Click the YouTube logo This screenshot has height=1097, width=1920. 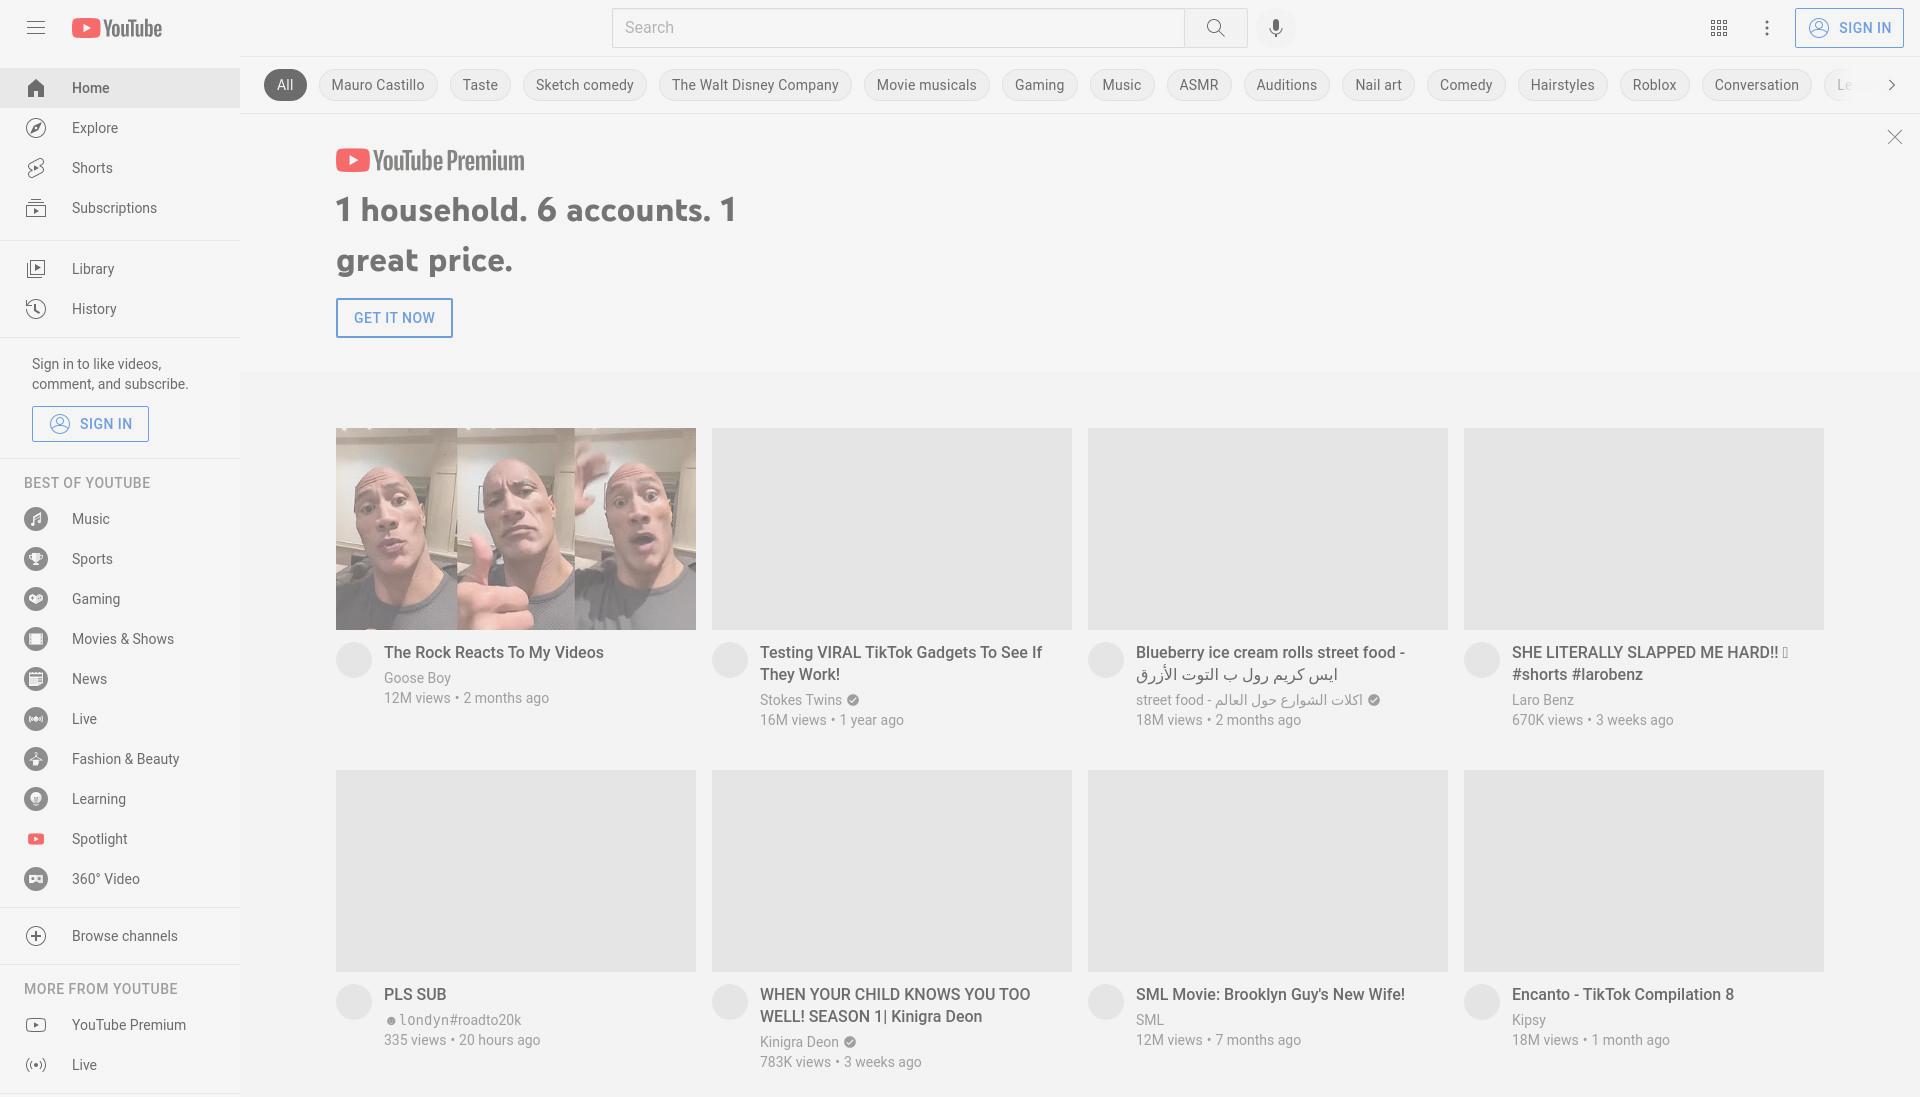[117, 28]
